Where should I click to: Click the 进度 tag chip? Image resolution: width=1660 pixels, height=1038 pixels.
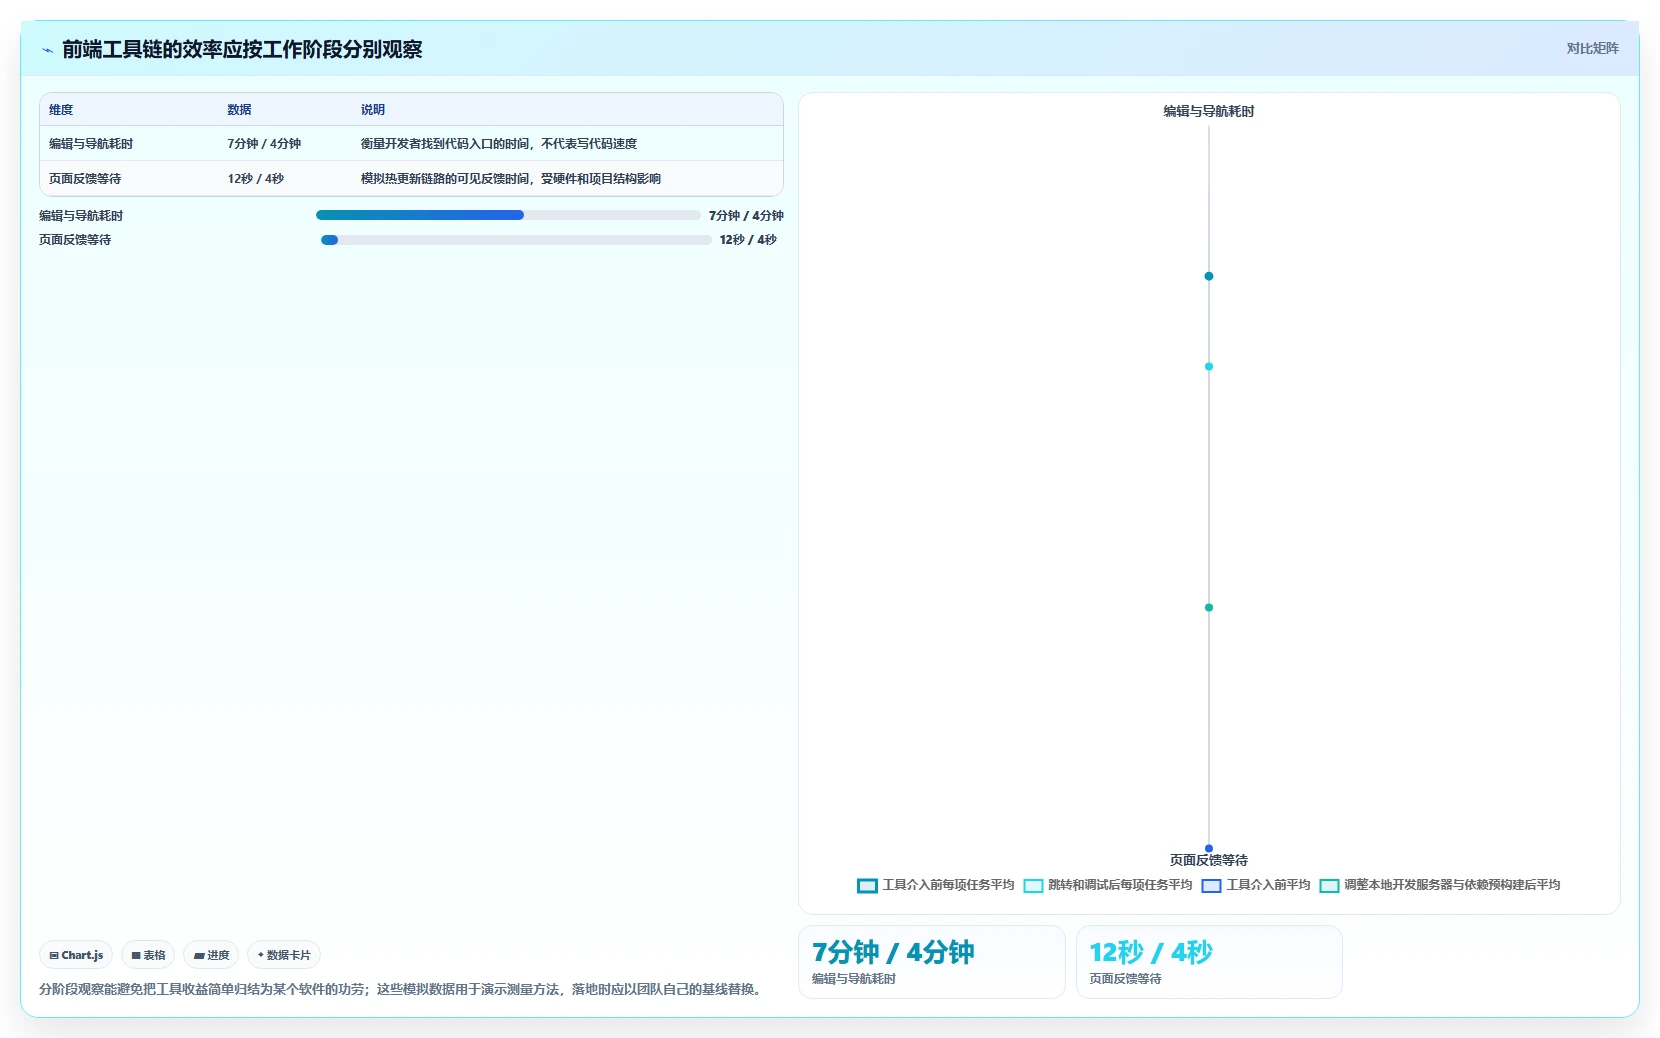pyautogui.click(x=211, y=955)
